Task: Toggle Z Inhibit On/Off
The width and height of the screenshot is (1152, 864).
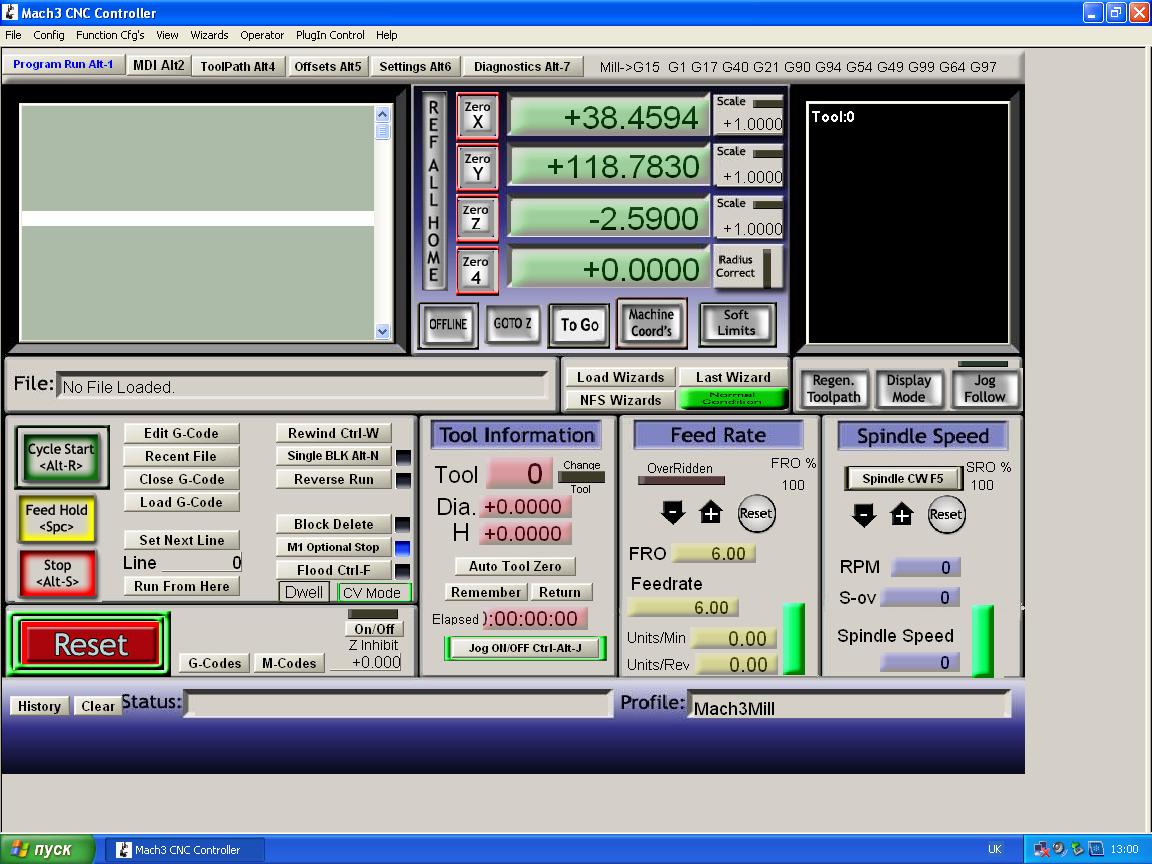Action: click(x=374, y=629)
